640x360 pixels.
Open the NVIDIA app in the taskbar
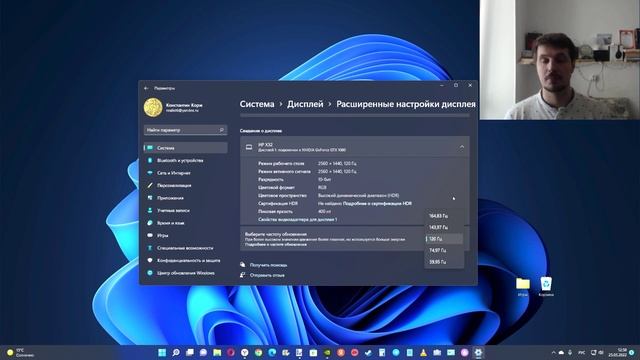[x=327, y=352]
